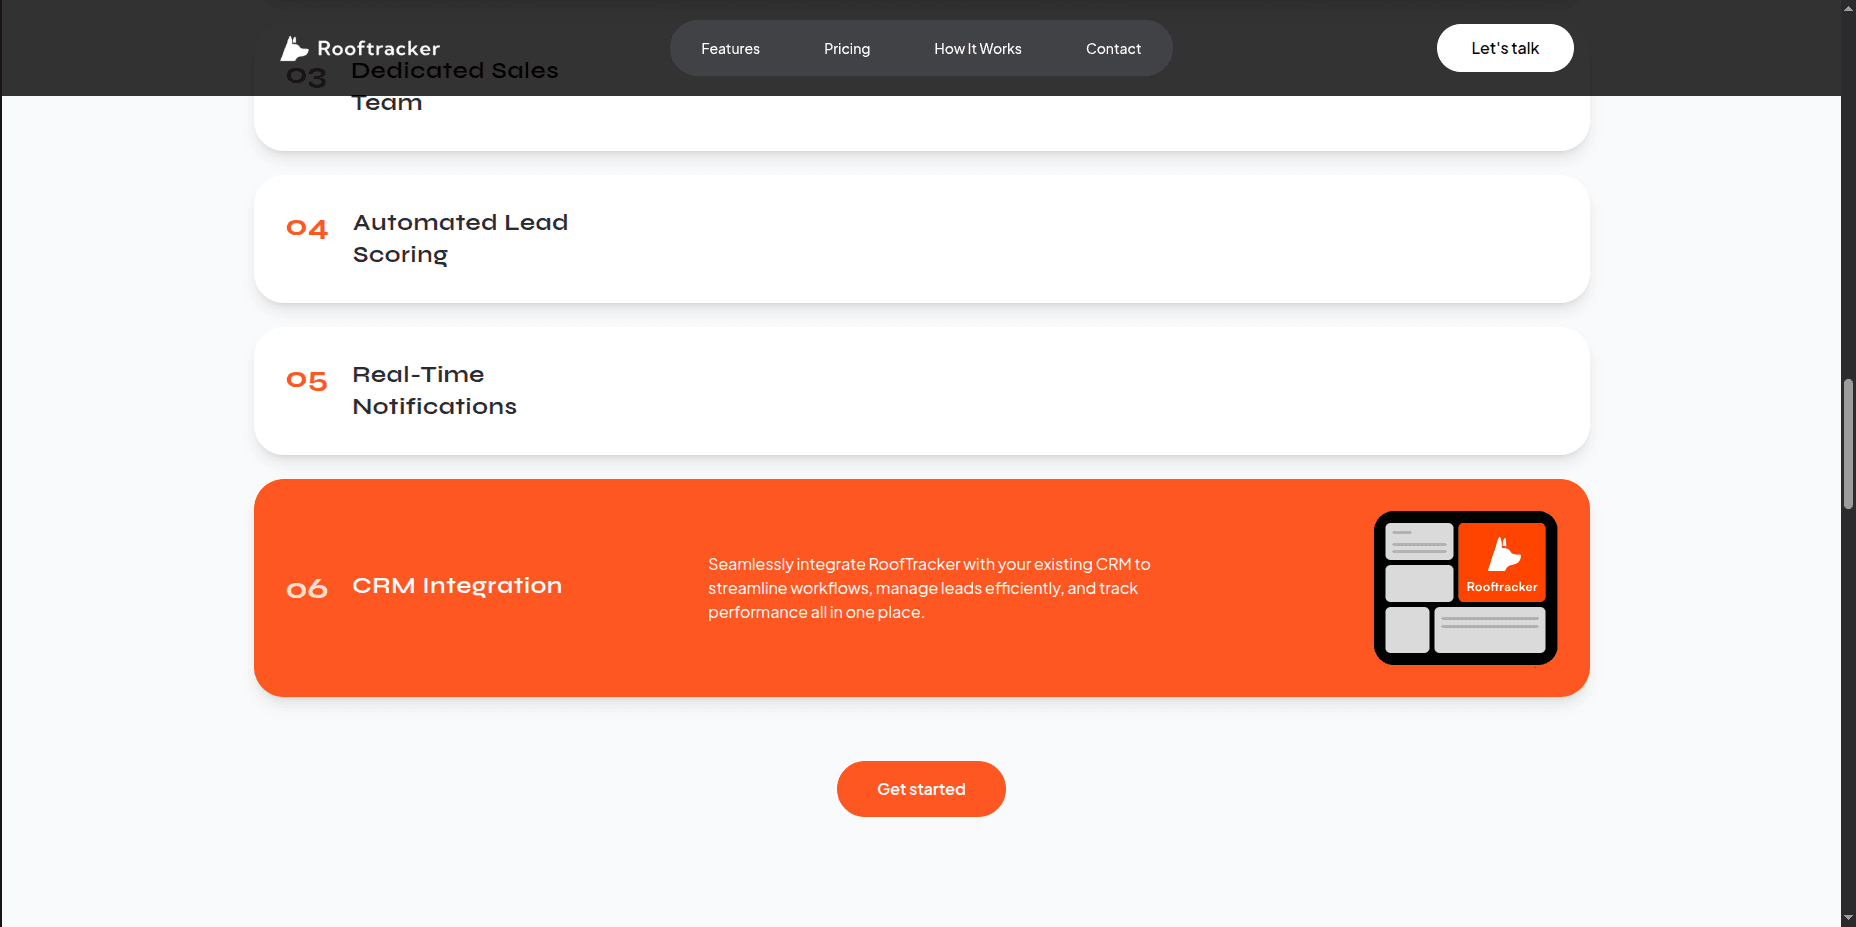1856x927 pixels.
Task: Open the Features nav item
Action: (730, 49)
